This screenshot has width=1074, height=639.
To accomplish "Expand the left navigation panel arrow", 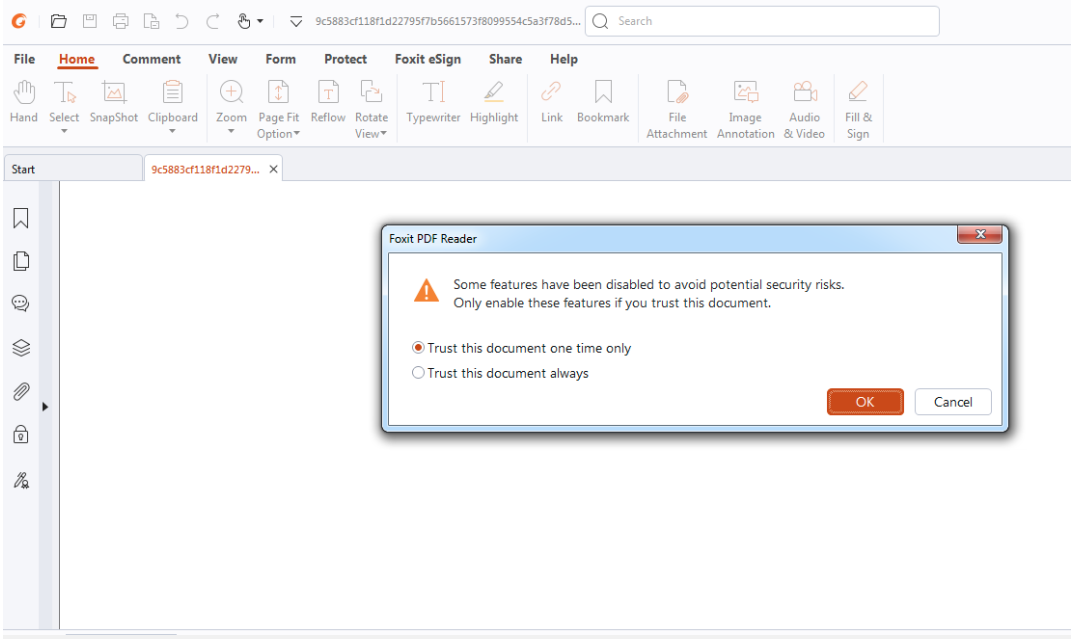I will pyautogui.click(x=45, y=407).
